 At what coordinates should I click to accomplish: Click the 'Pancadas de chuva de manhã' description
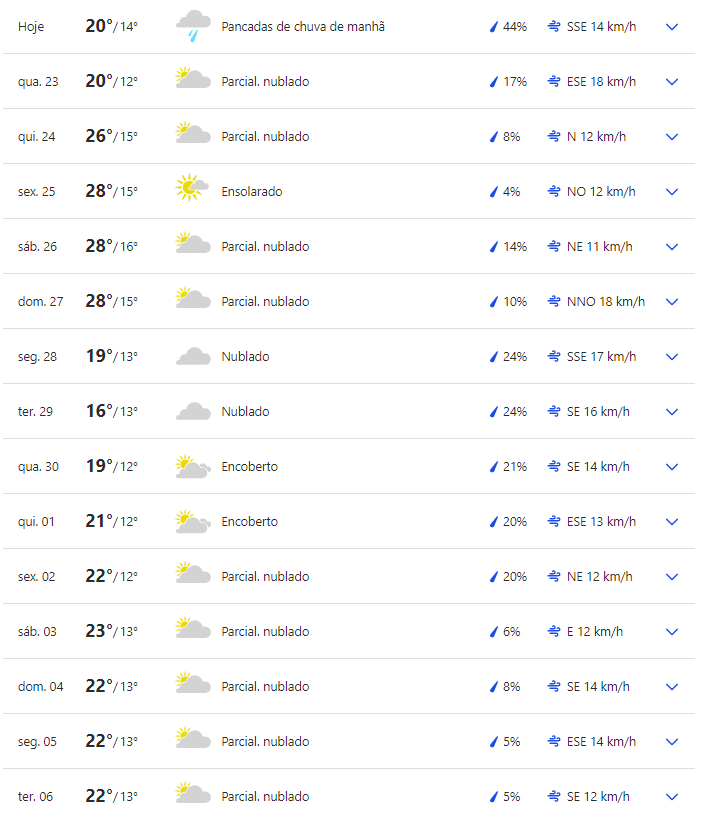(303, 27)
